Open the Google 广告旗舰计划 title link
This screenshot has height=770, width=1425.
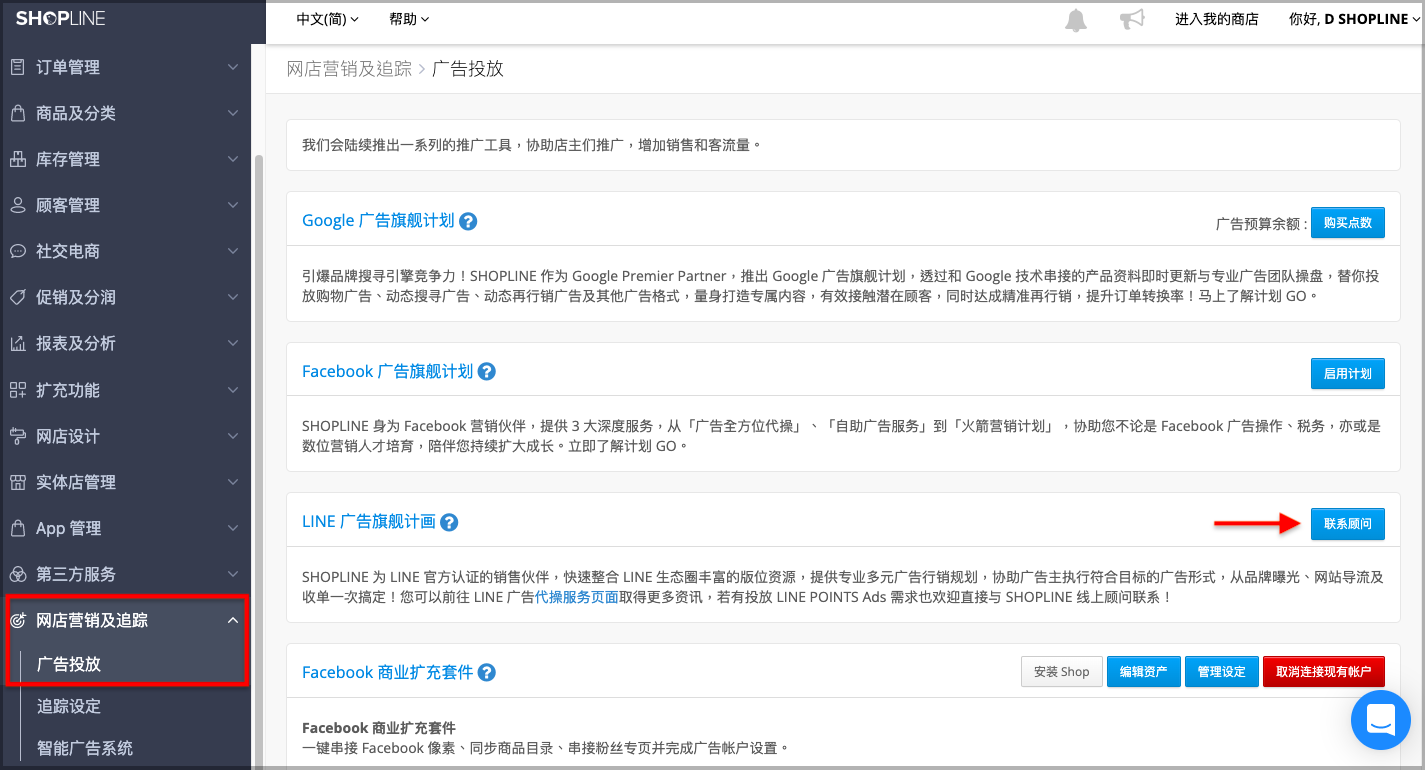pyautogui.click(x=378, y=221)
